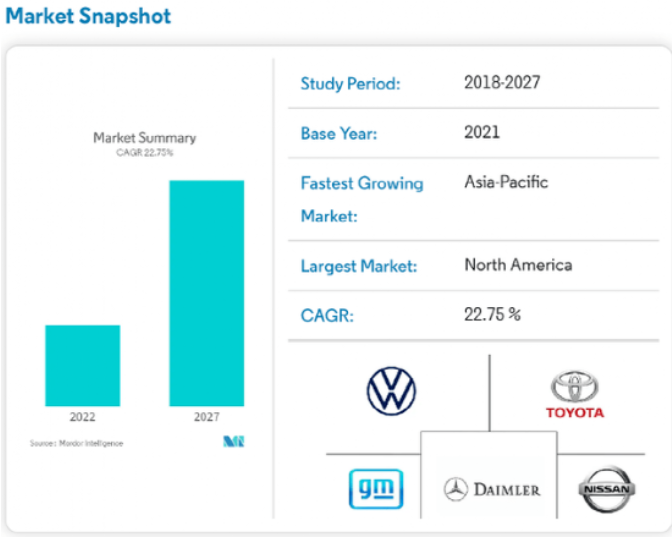Click the Volkswagen logo
The width and height of the screenshot is (672, 538).
click(x=391, y=391)
